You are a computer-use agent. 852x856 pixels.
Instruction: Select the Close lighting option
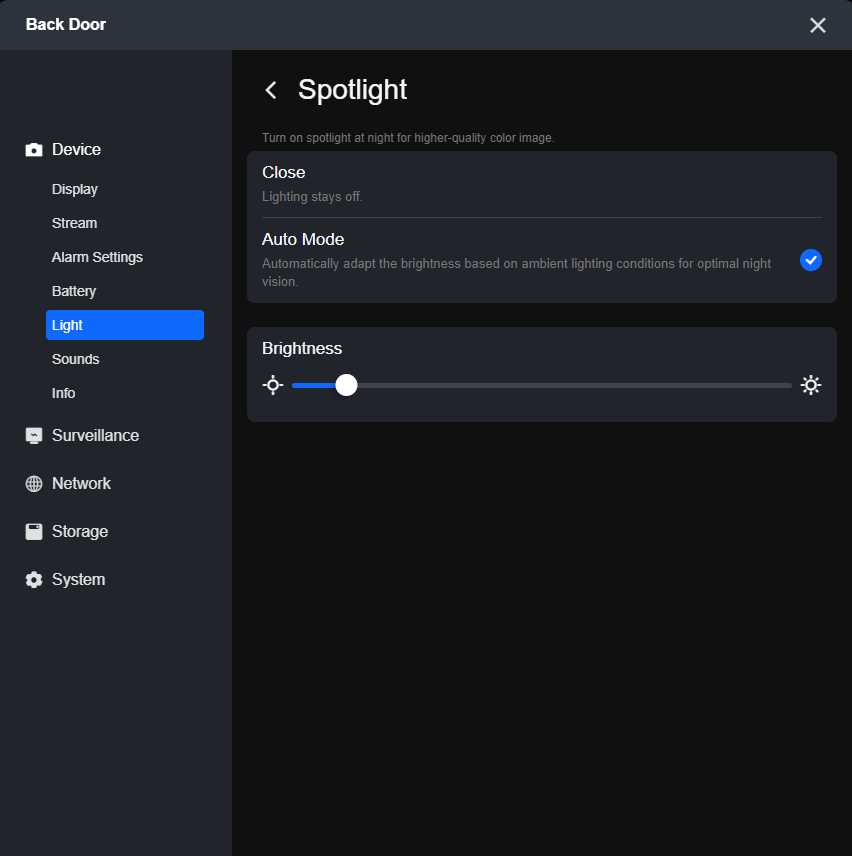point(541,185)
